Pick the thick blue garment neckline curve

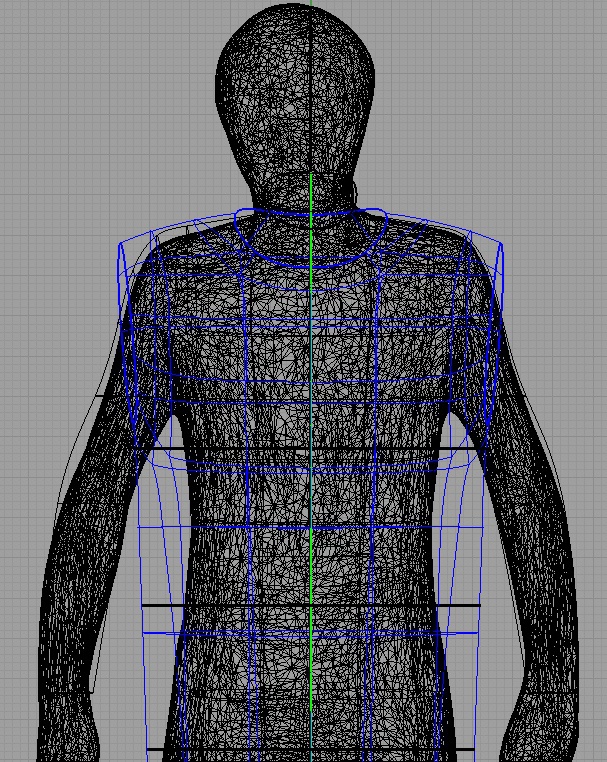coord(311,238)
